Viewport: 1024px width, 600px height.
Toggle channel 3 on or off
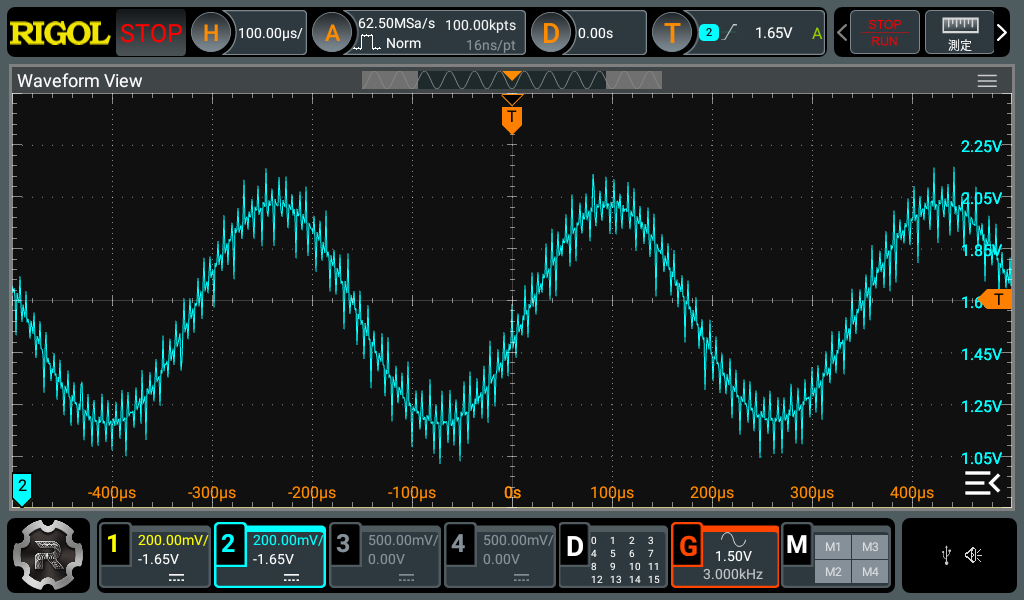click(344, 543)
